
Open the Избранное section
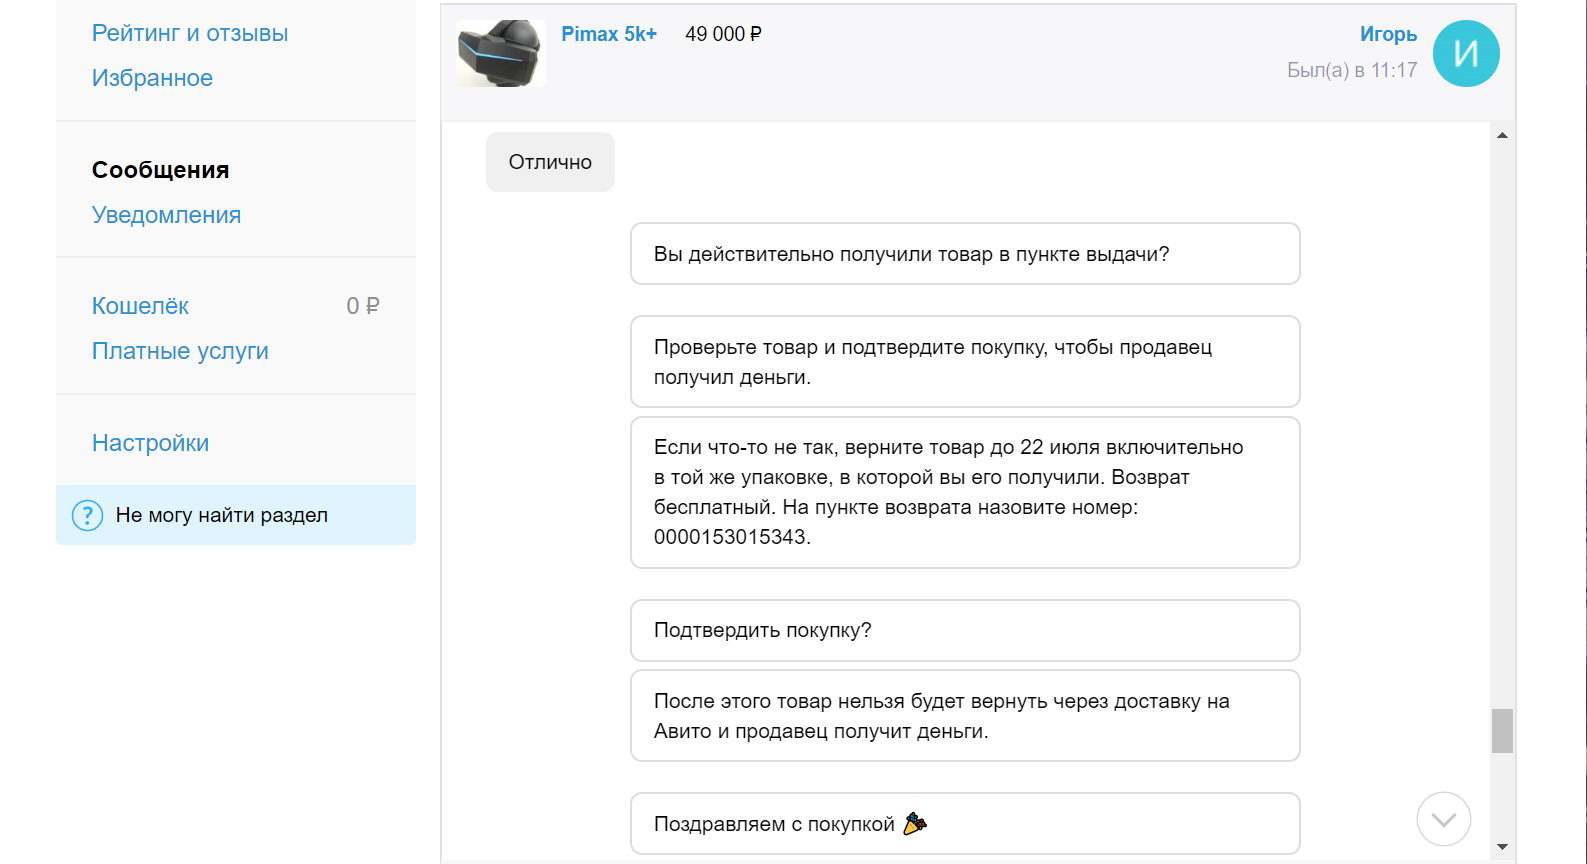(x=152, y=78)
